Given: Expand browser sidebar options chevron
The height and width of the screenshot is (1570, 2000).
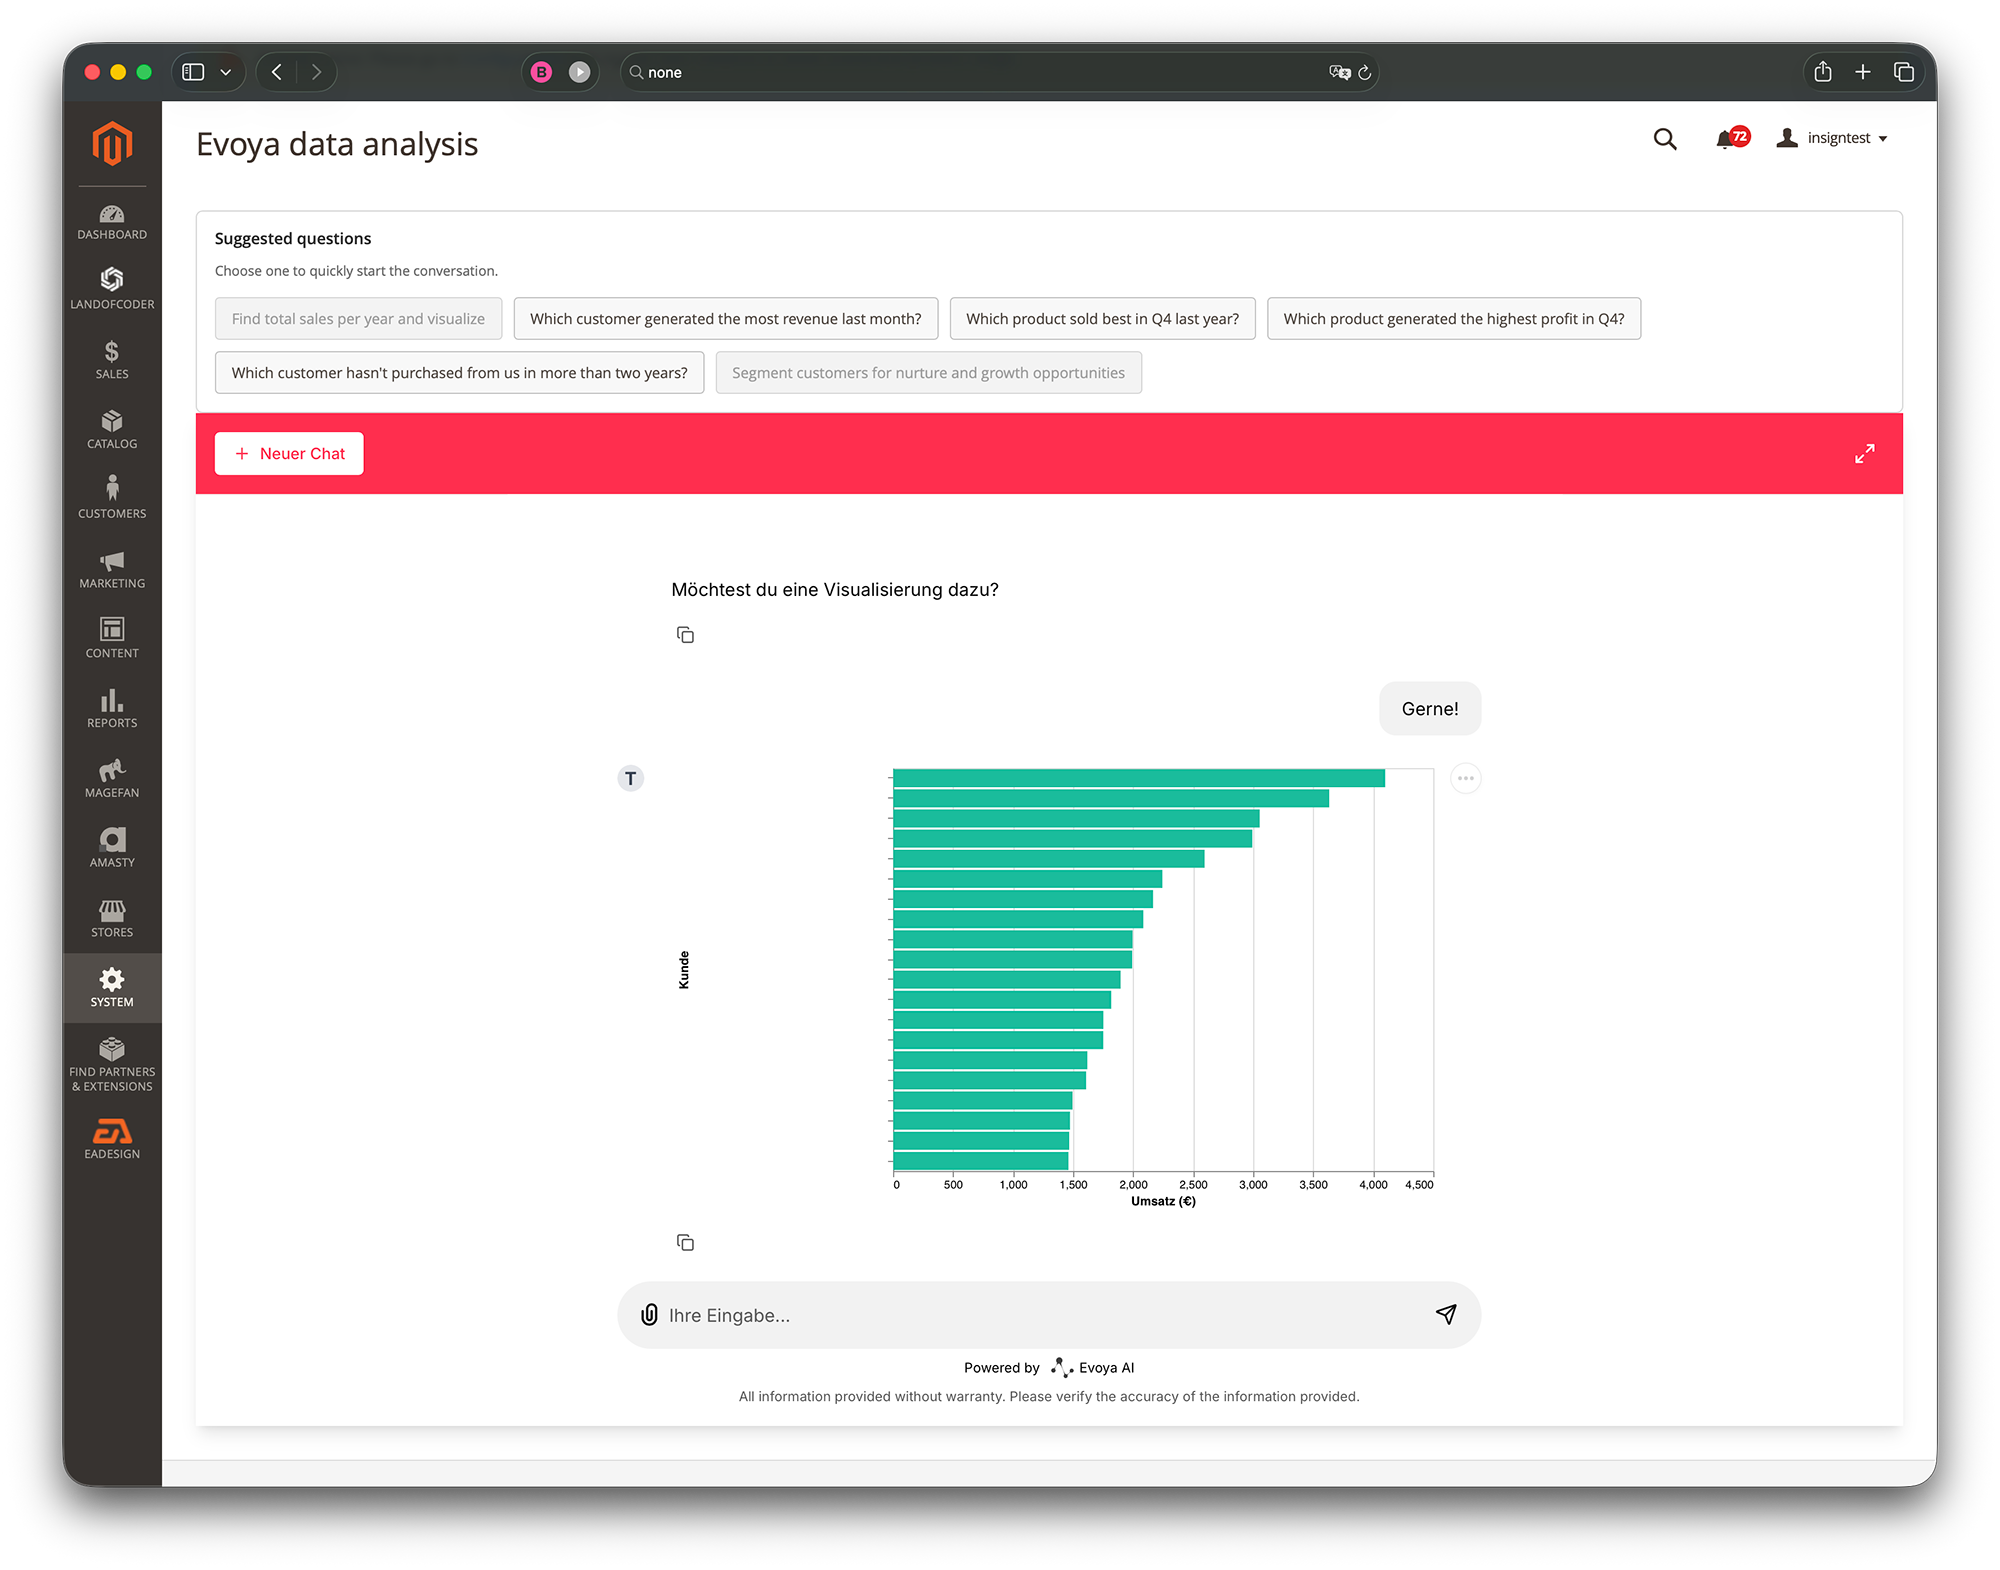Looking at the screenshot, I should pyautogui.click(x=226, y=72).
